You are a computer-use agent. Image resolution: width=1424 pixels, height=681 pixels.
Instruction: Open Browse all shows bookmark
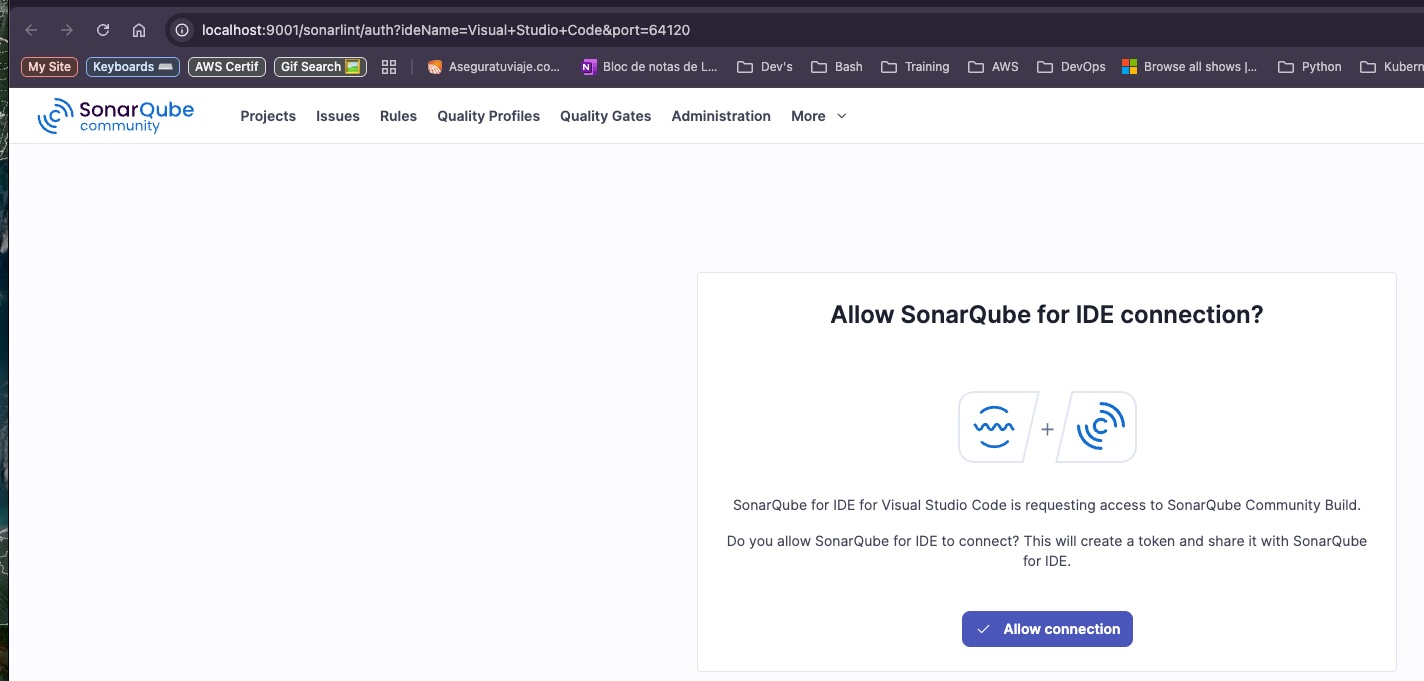tap(1190, 67)
